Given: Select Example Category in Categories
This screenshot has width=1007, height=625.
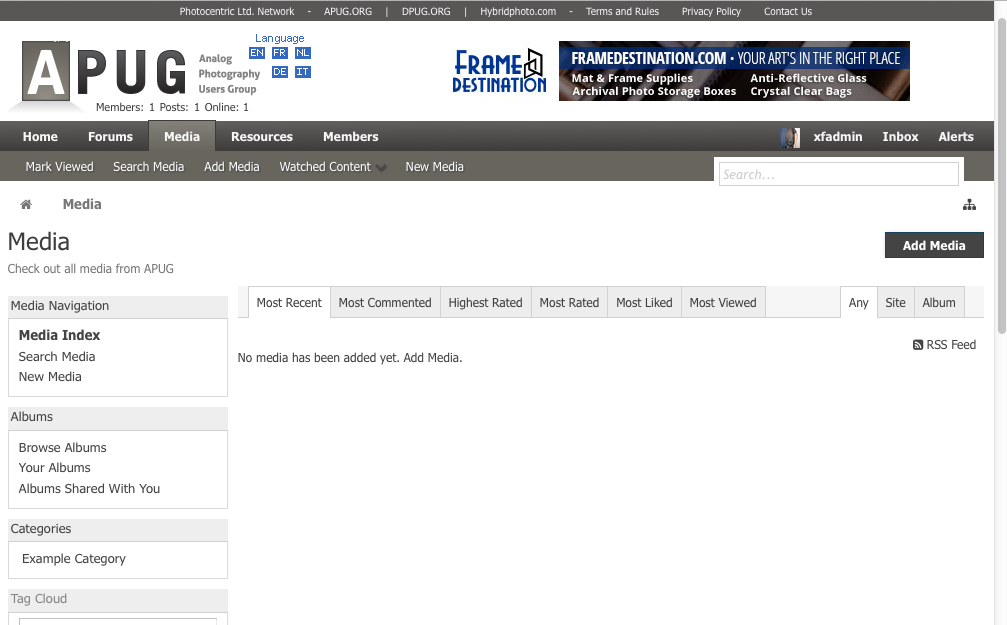Looking at the screenshot, I should (x=74, y=559).
